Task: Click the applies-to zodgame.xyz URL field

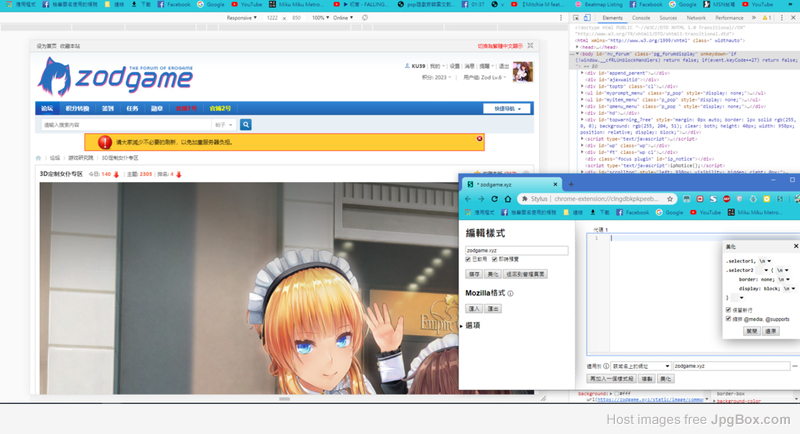Action: (732, 366)
